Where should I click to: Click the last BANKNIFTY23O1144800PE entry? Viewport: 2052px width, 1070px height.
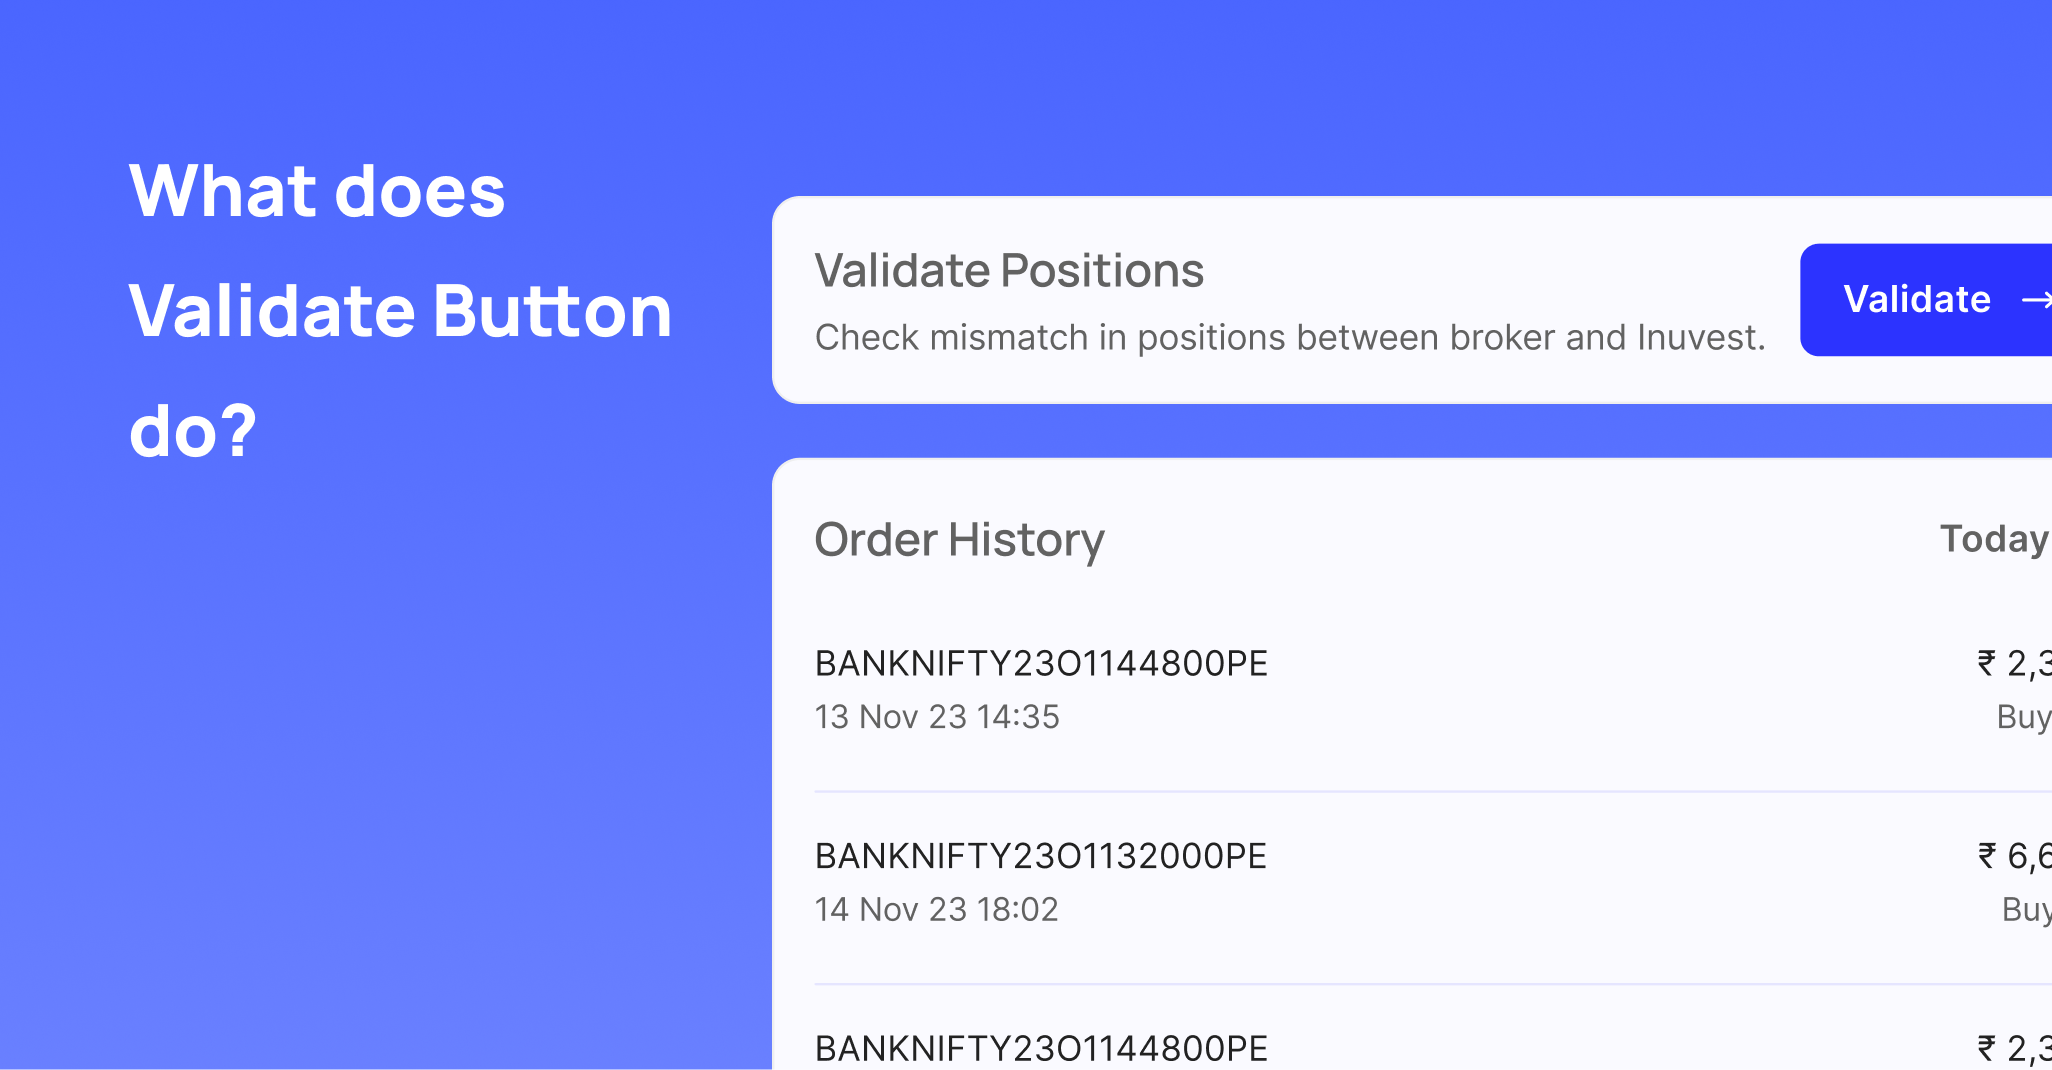coord(1040,1048)
